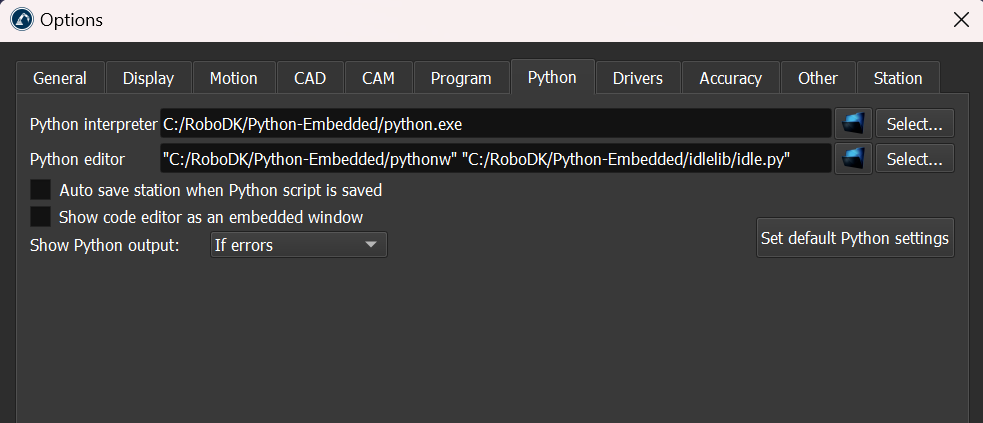The width and height of the screenshot is (983, 423).
Task: Switch to the CAM tab
Action: coord(378,78)
